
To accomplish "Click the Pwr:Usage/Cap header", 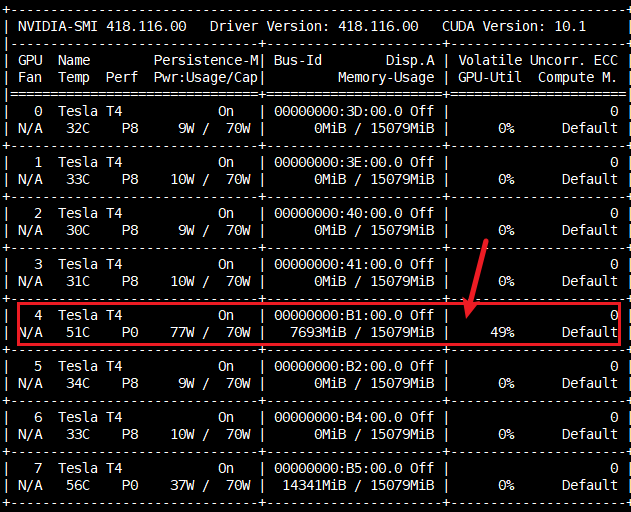I will tap(206, 77).
